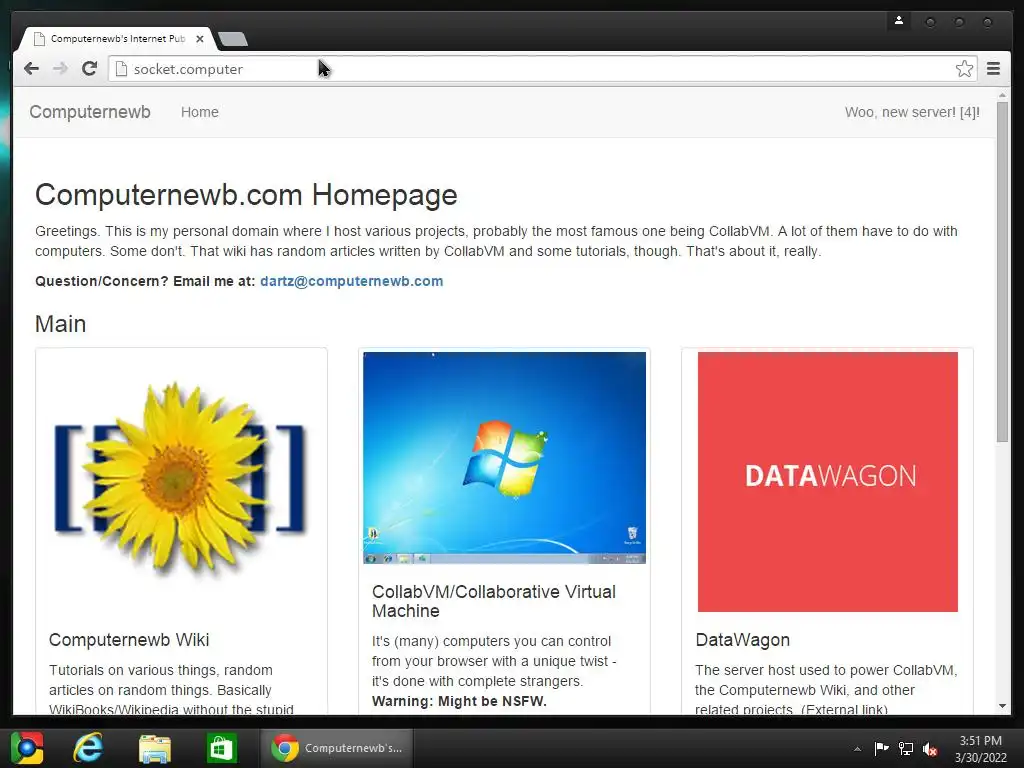The height and width of the screenshot is (768, 1024).
Task: Open a new tab with the new tab button
Action: tap(232, 39)
